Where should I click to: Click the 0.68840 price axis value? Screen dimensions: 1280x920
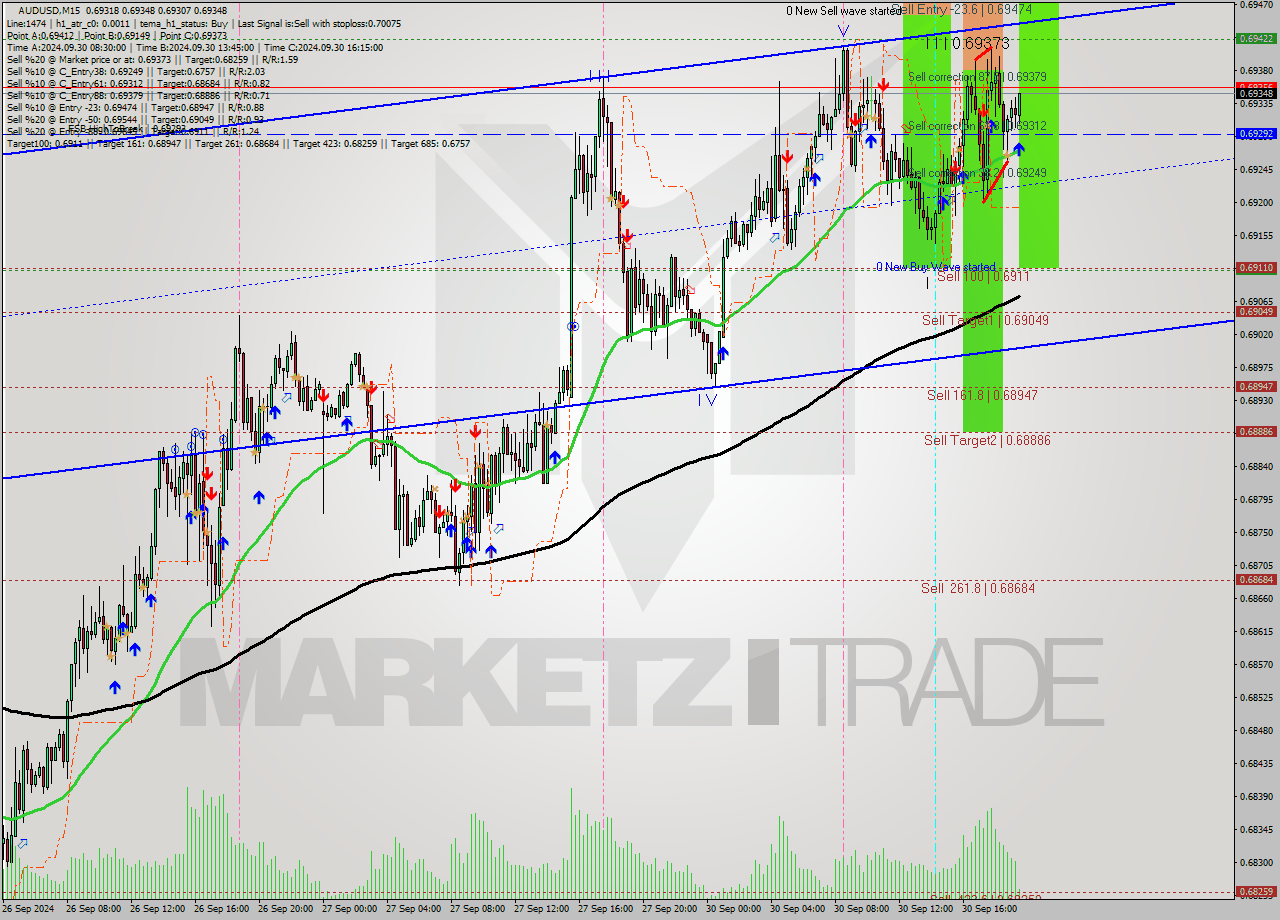(x=1256, y=467)
